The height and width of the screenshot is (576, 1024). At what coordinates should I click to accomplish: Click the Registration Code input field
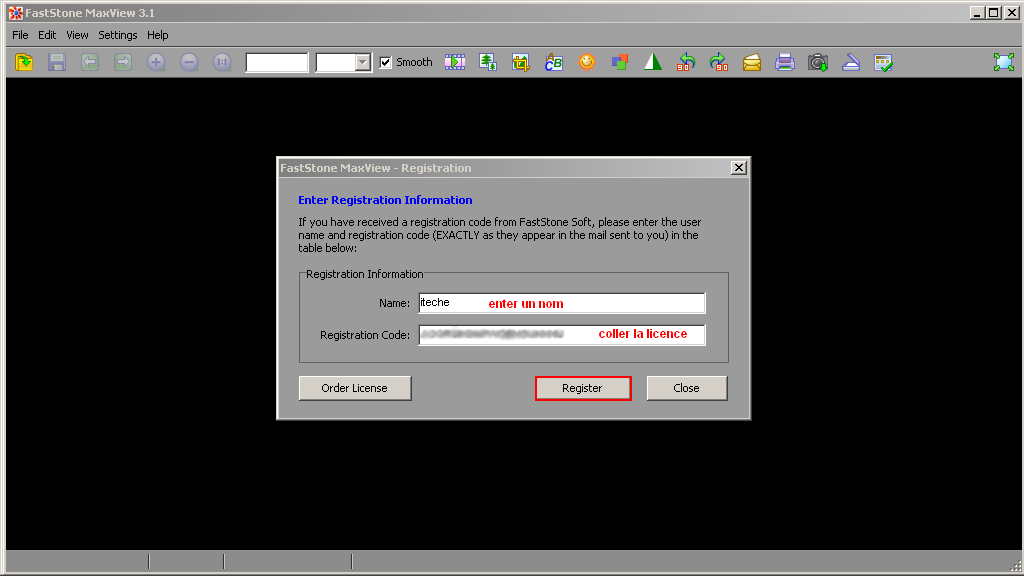(562, 334)
